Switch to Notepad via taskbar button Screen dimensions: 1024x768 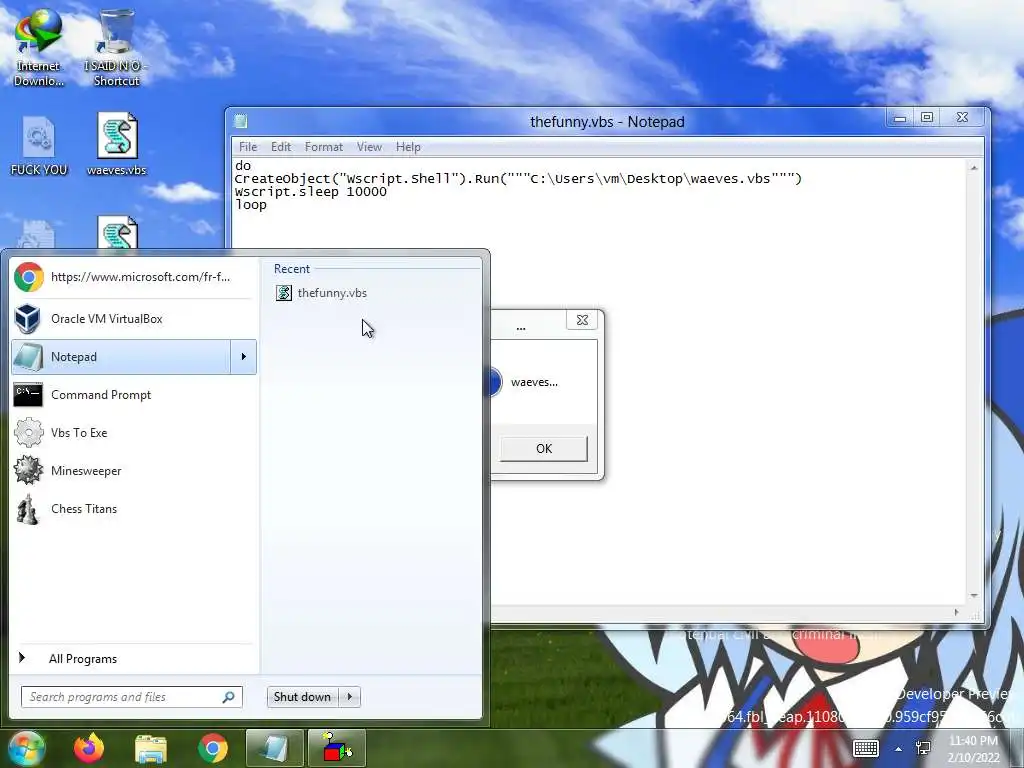pyautogui.click(x=275, y=748)
